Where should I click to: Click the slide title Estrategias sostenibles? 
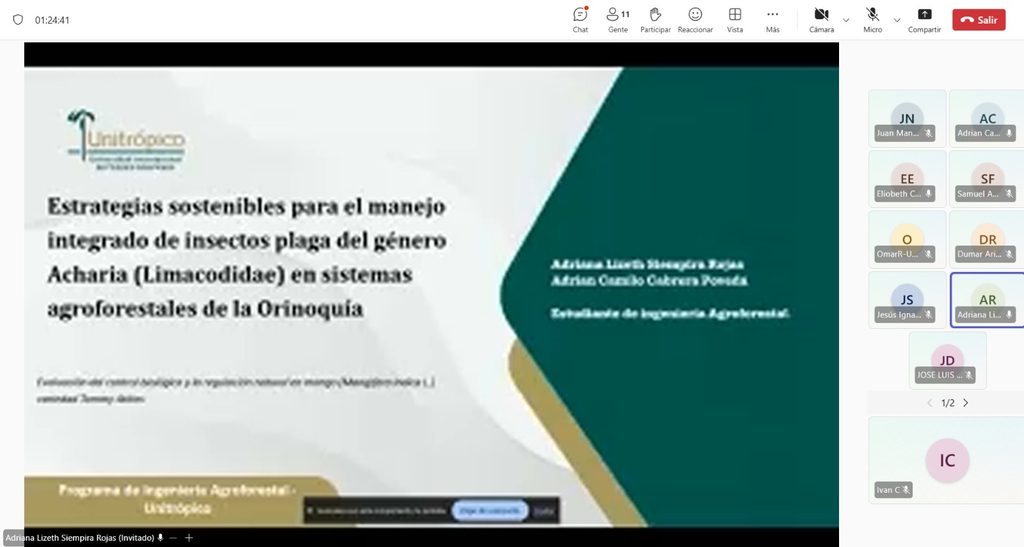click(246, 257)
